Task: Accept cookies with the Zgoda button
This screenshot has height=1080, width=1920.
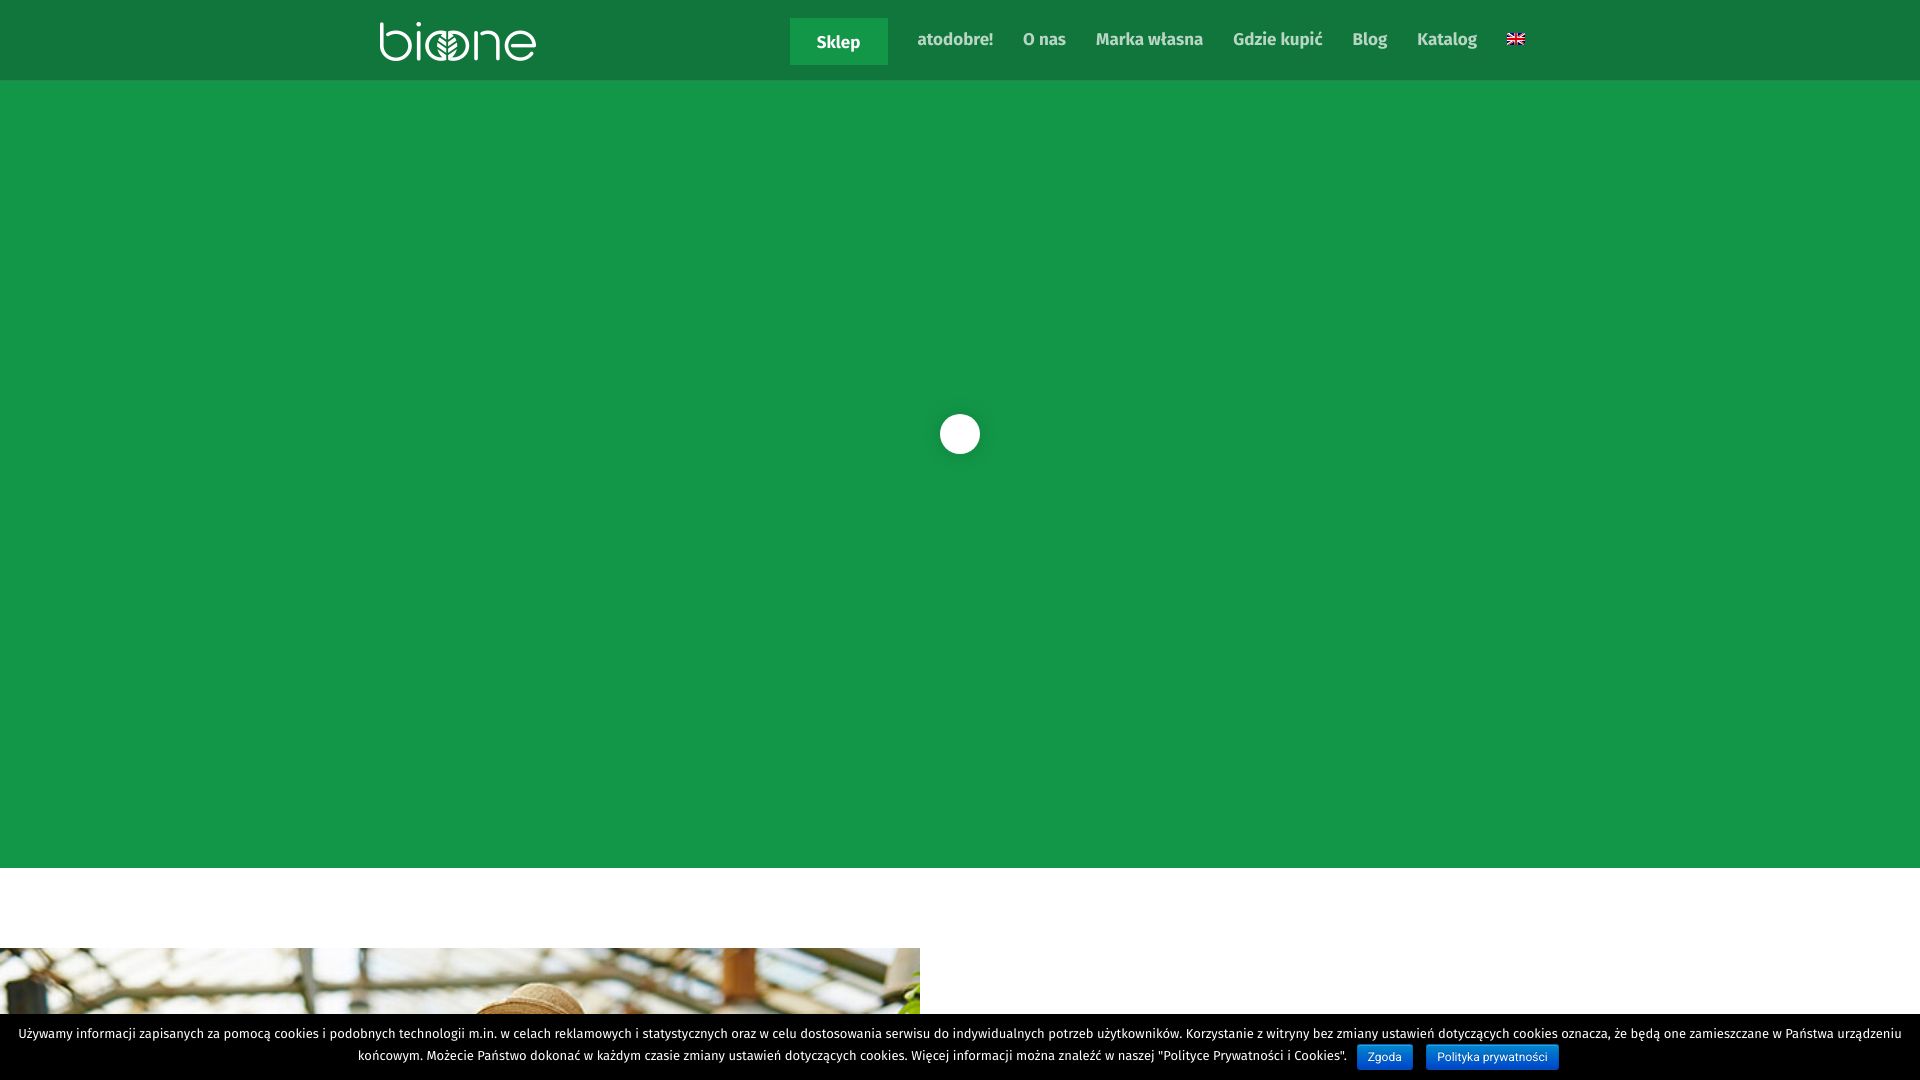Action: pyautogui.click(x=1384, y=1057)
